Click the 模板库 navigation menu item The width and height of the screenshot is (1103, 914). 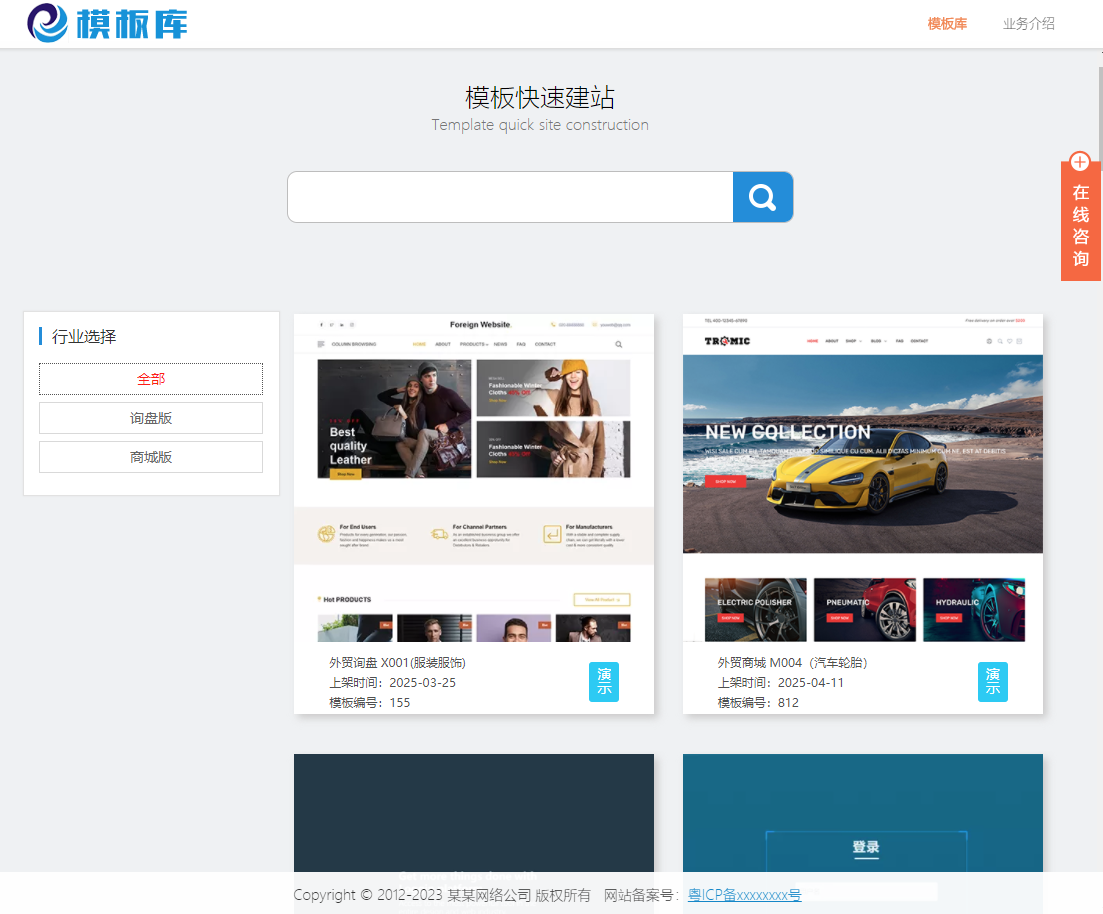click(946, 23)
